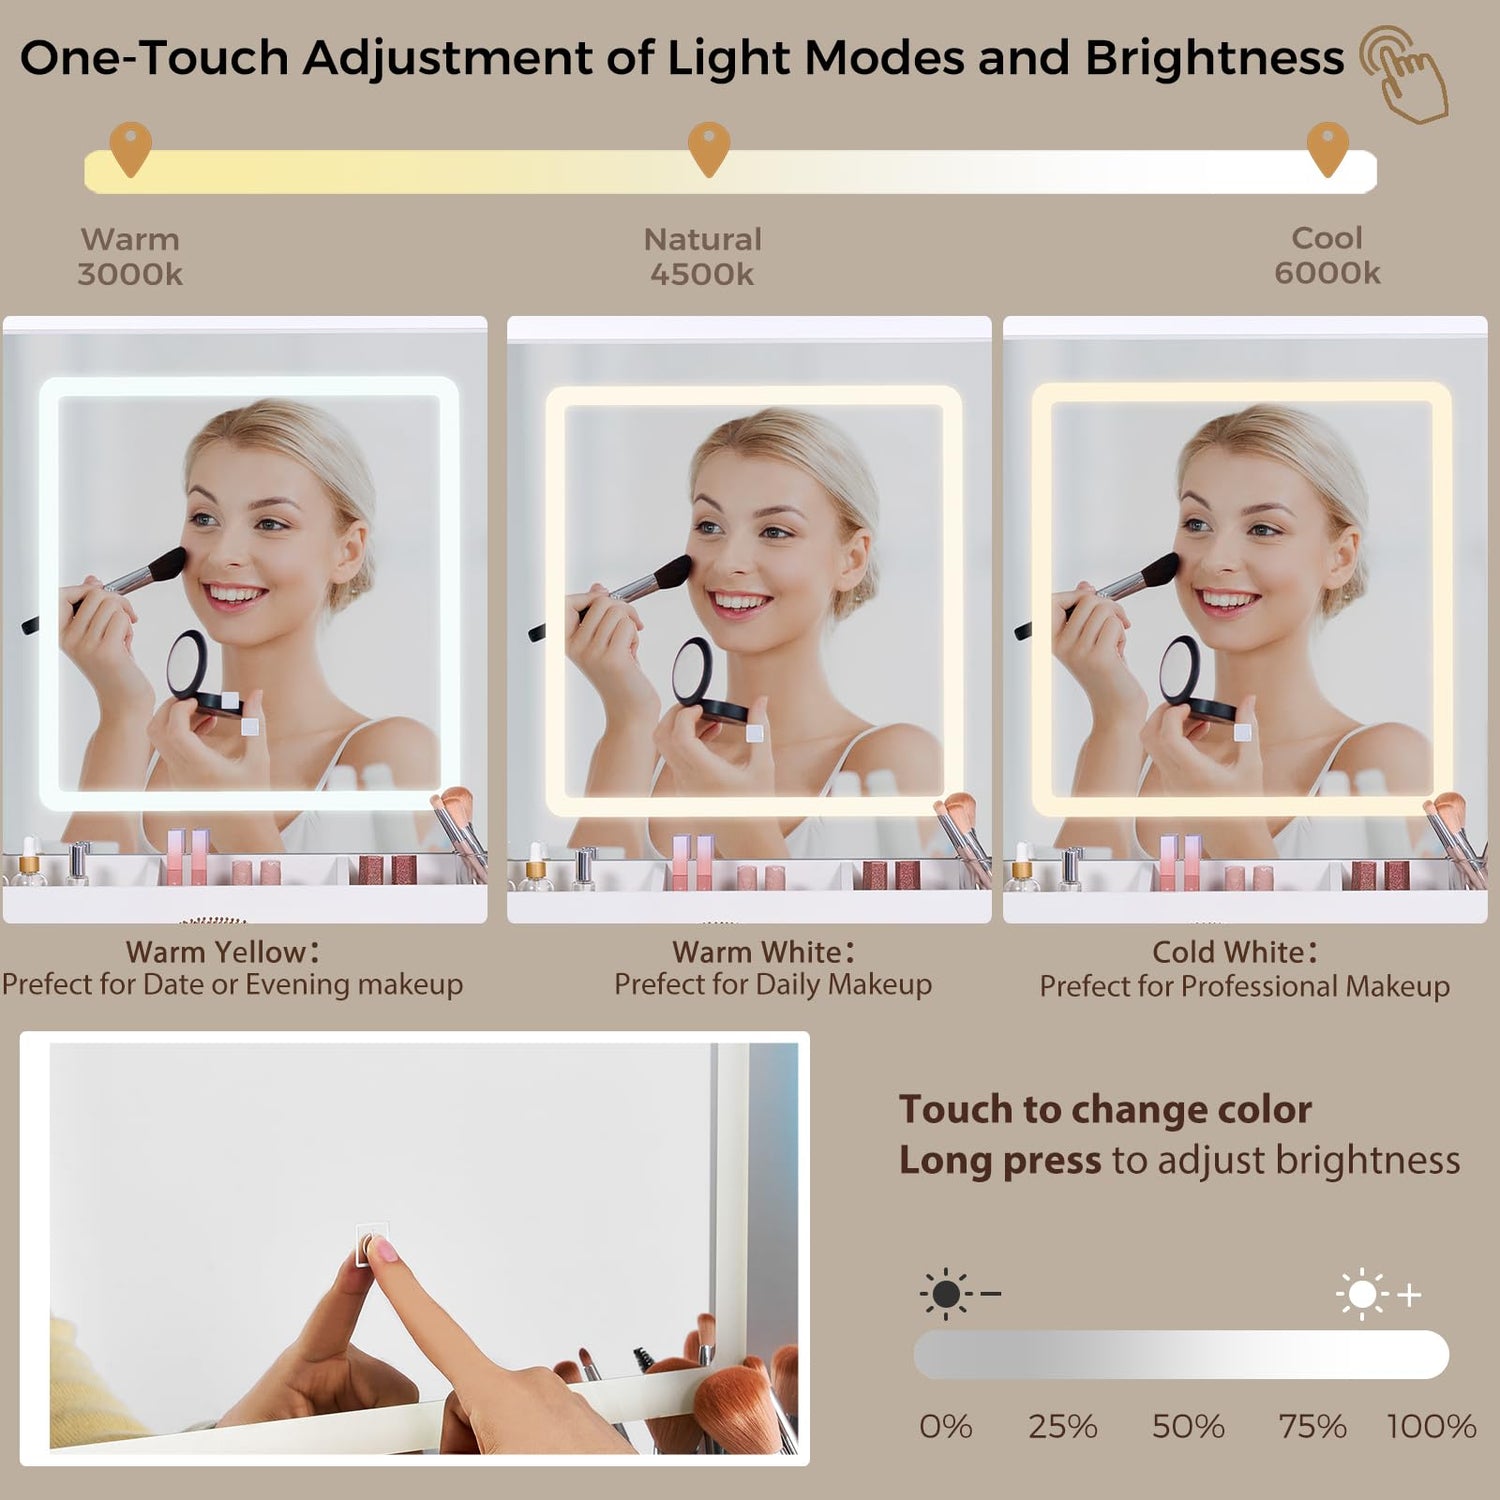Click the Touch to change color text
The image size is (1500, 1500).
(1105, 1109)
